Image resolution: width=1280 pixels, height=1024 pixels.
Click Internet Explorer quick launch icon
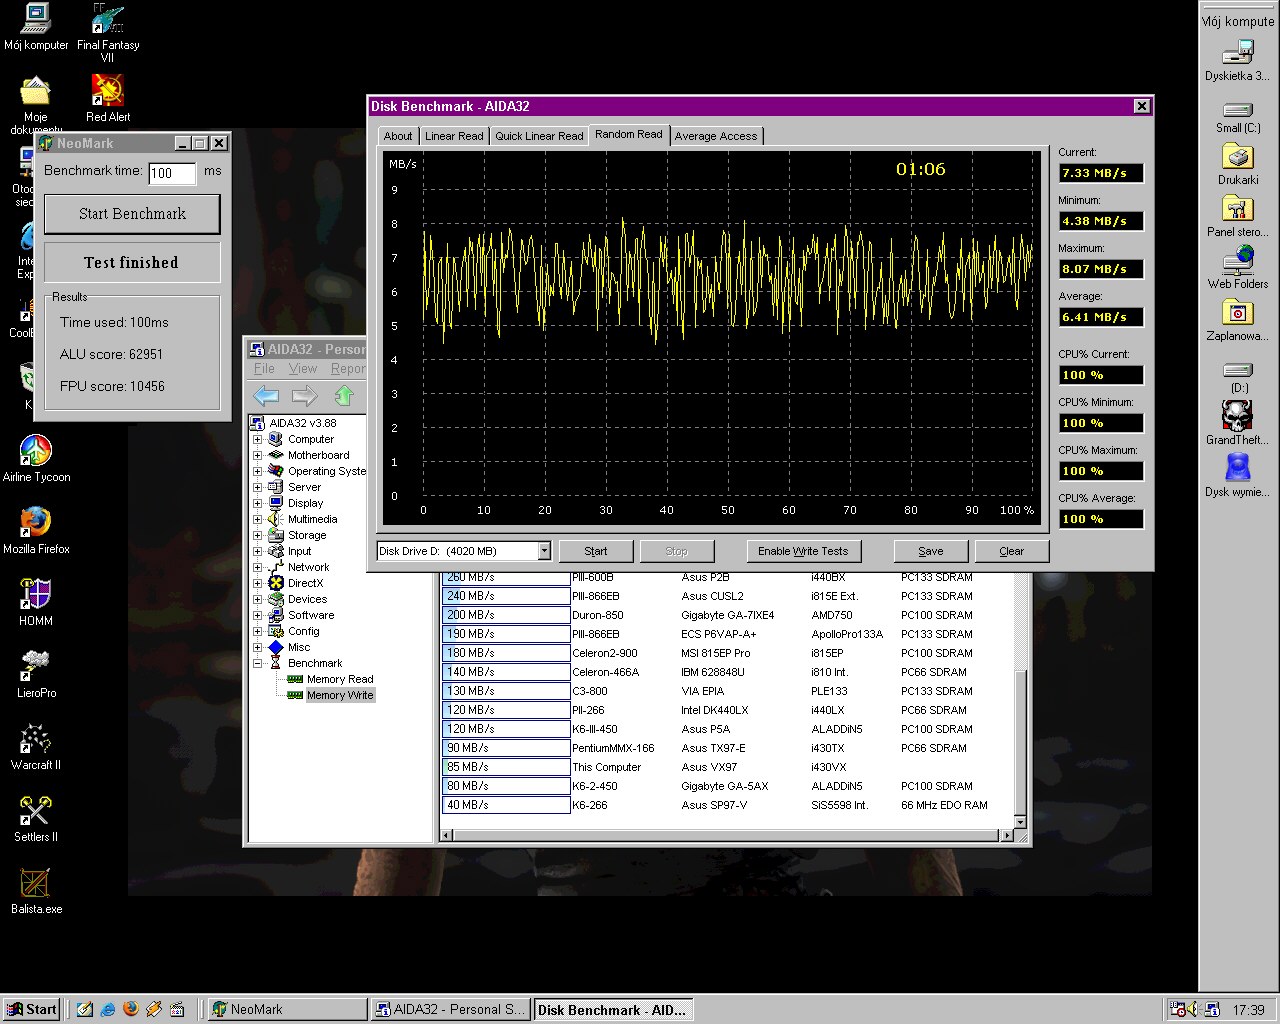click(x=107, y=1009)
